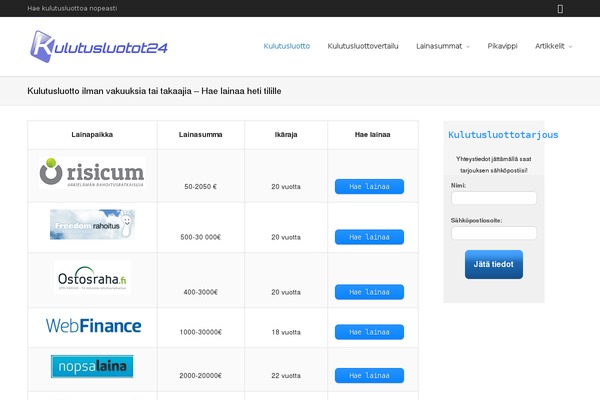
Task: Open the Pikavippi menu item
Action: 502,46
